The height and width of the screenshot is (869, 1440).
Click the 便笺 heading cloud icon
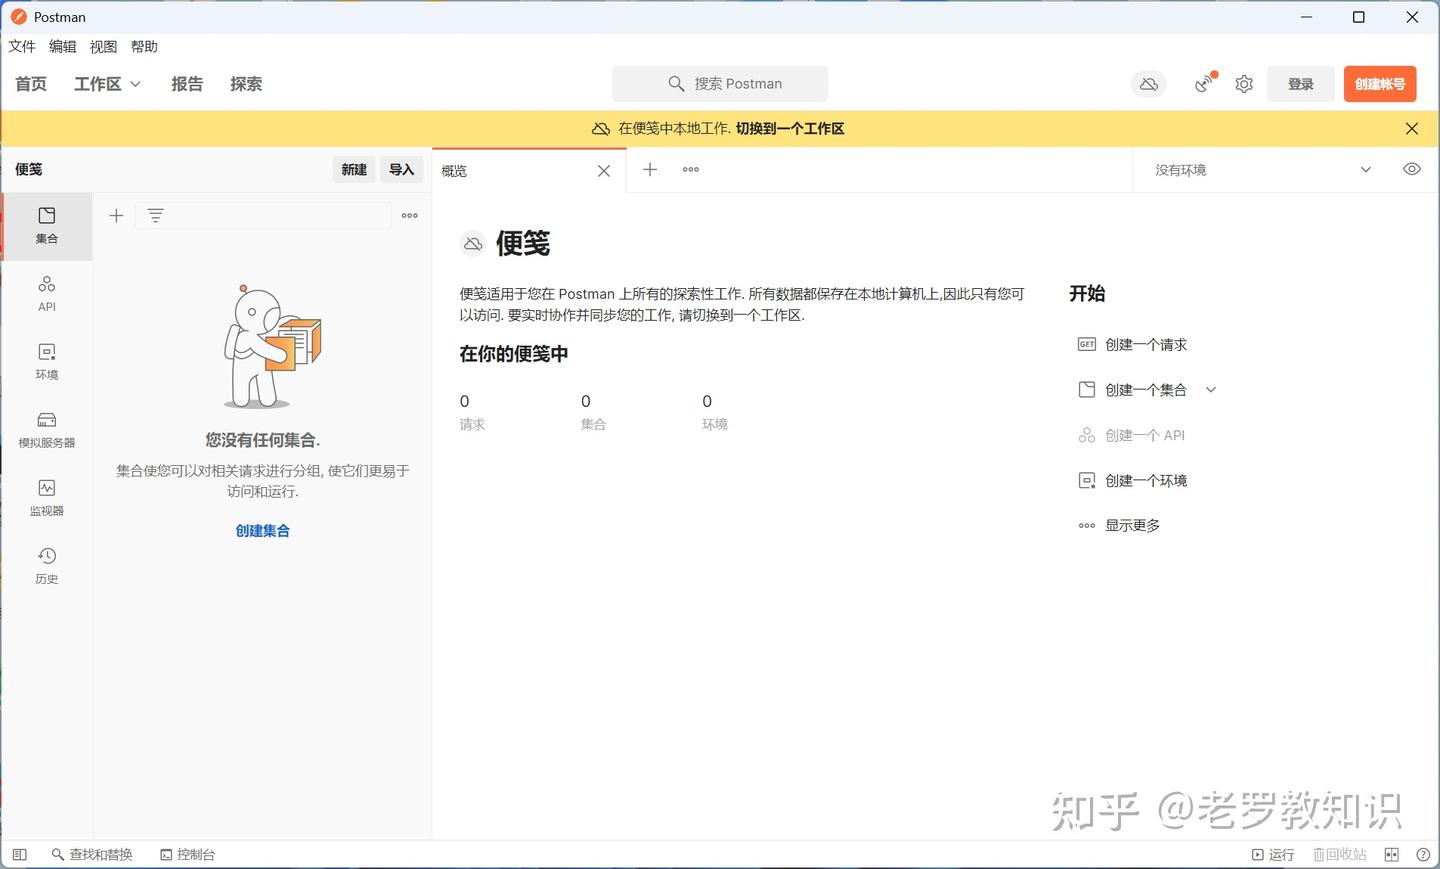coord(473,243)
